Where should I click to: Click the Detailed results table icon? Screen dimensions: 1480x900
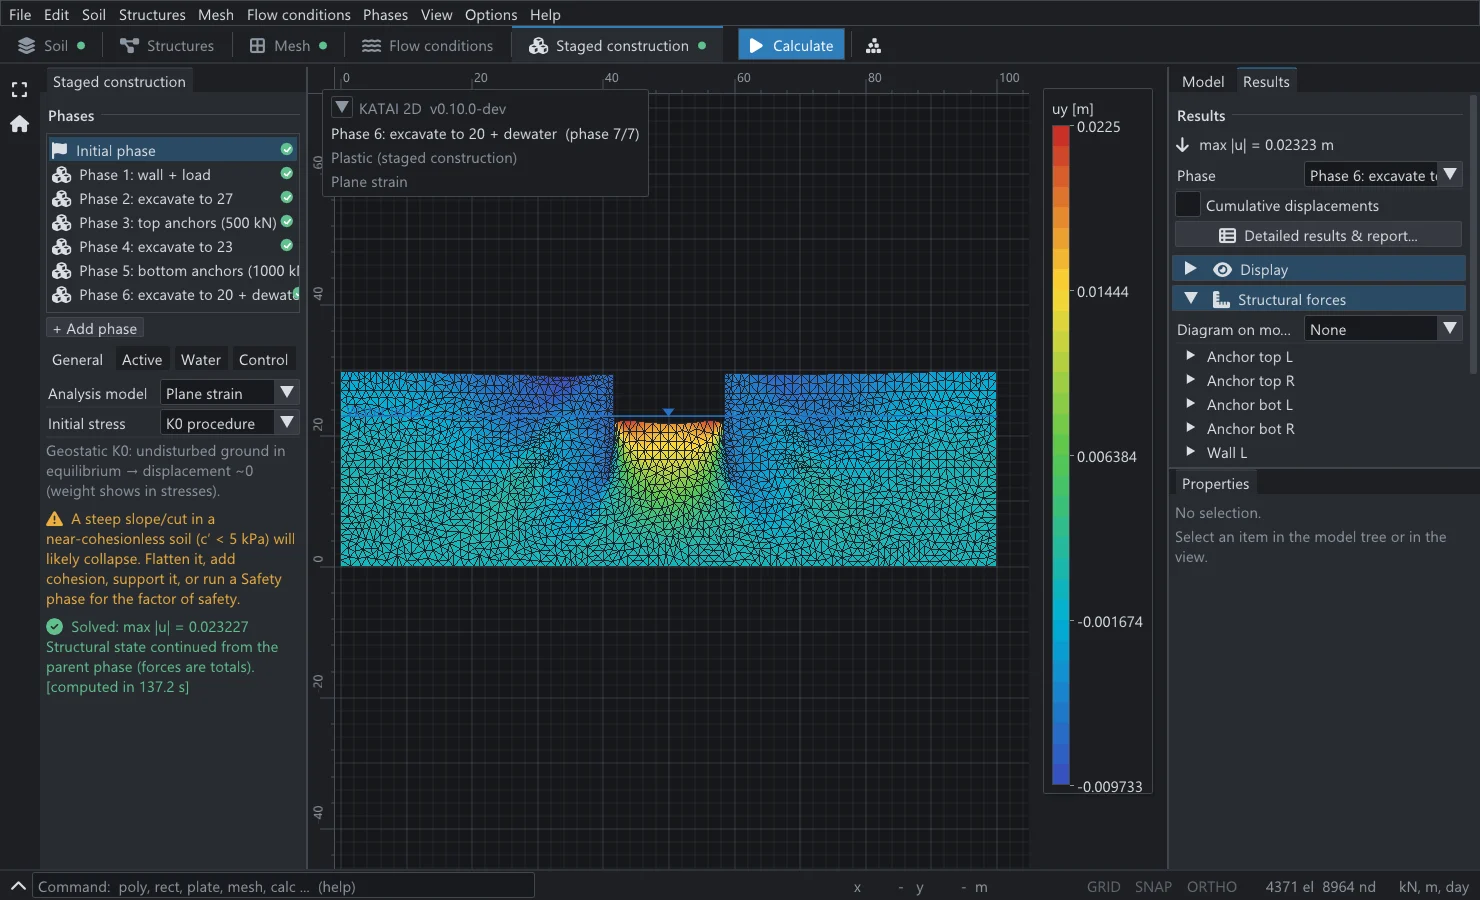click(x=1227, y=236)
